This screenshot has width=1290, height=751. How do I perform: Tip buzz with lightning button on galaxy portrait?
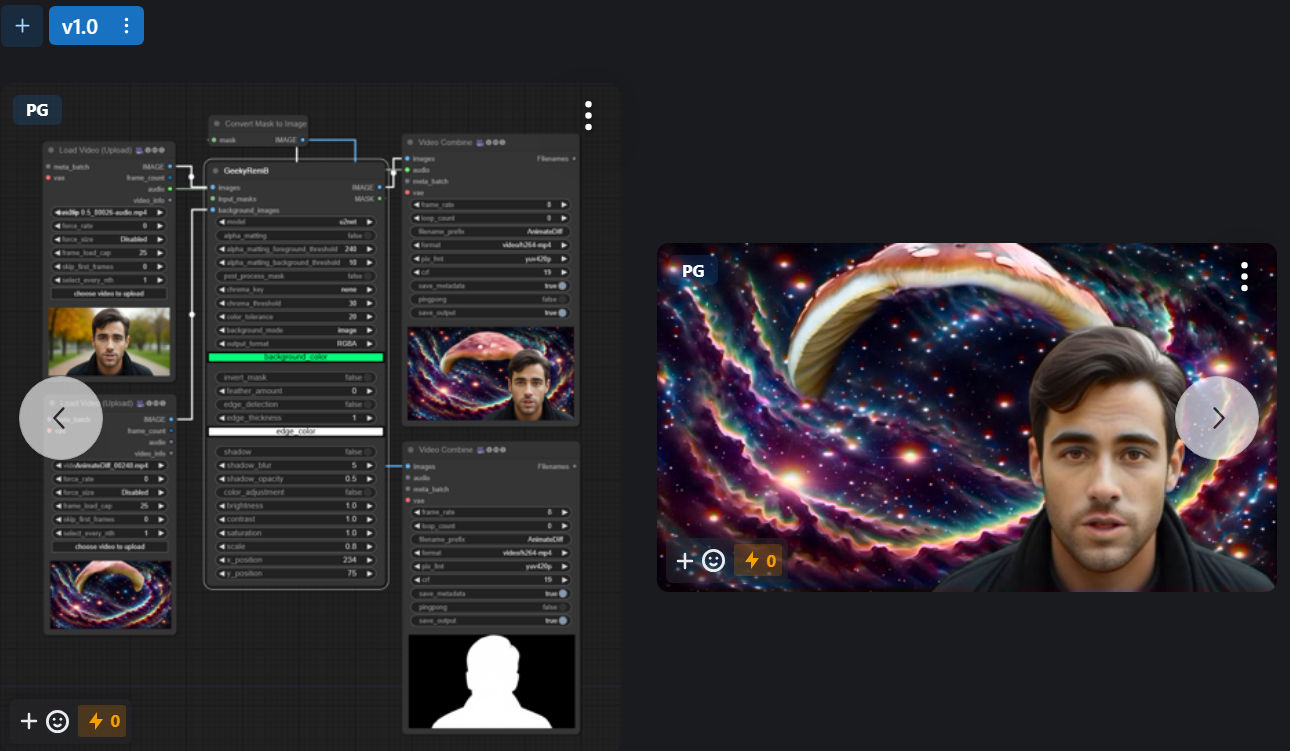click(x=760, y=561)
